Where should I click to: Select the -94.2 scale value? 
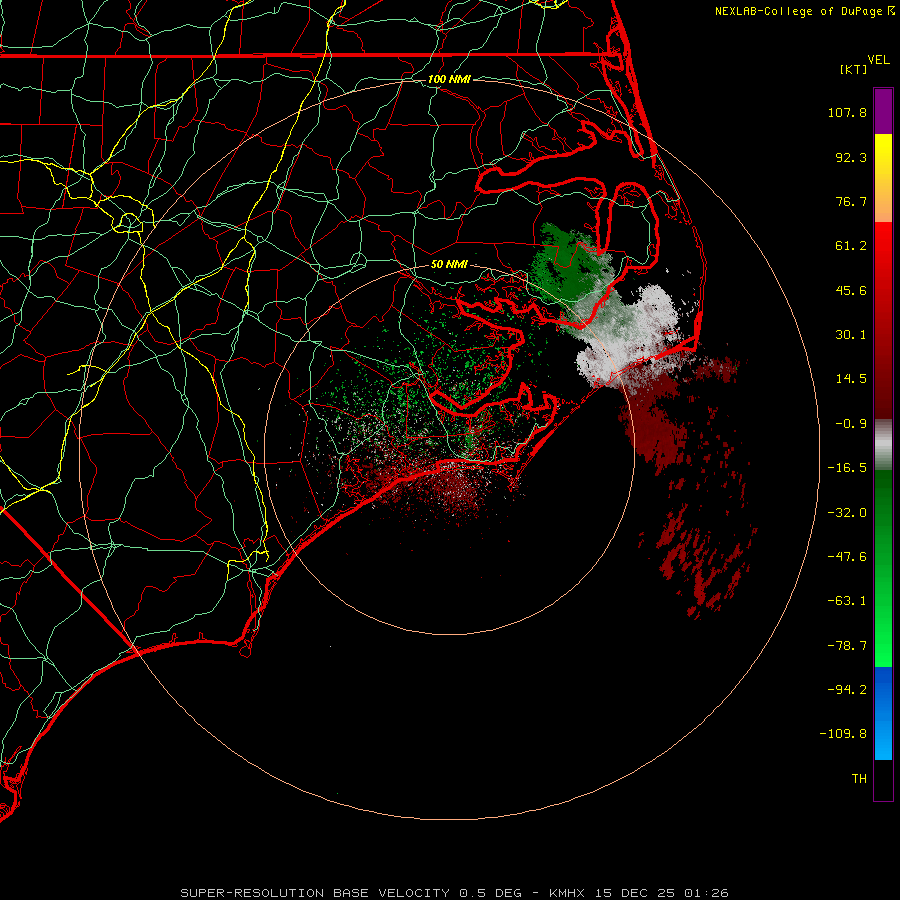(x=847, y=690)
